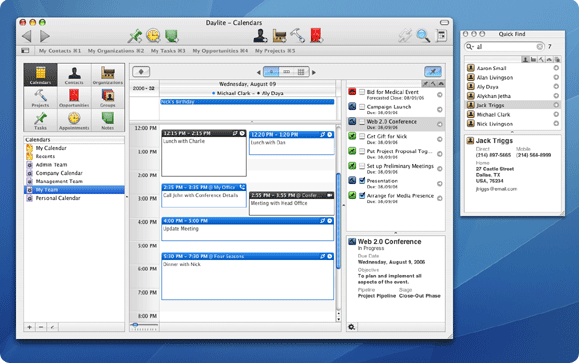The height and width of the screenshot is (364, 580).
Task: Check the Put Project Proposal Together checkbox
Action: click(x=362, y=151)
